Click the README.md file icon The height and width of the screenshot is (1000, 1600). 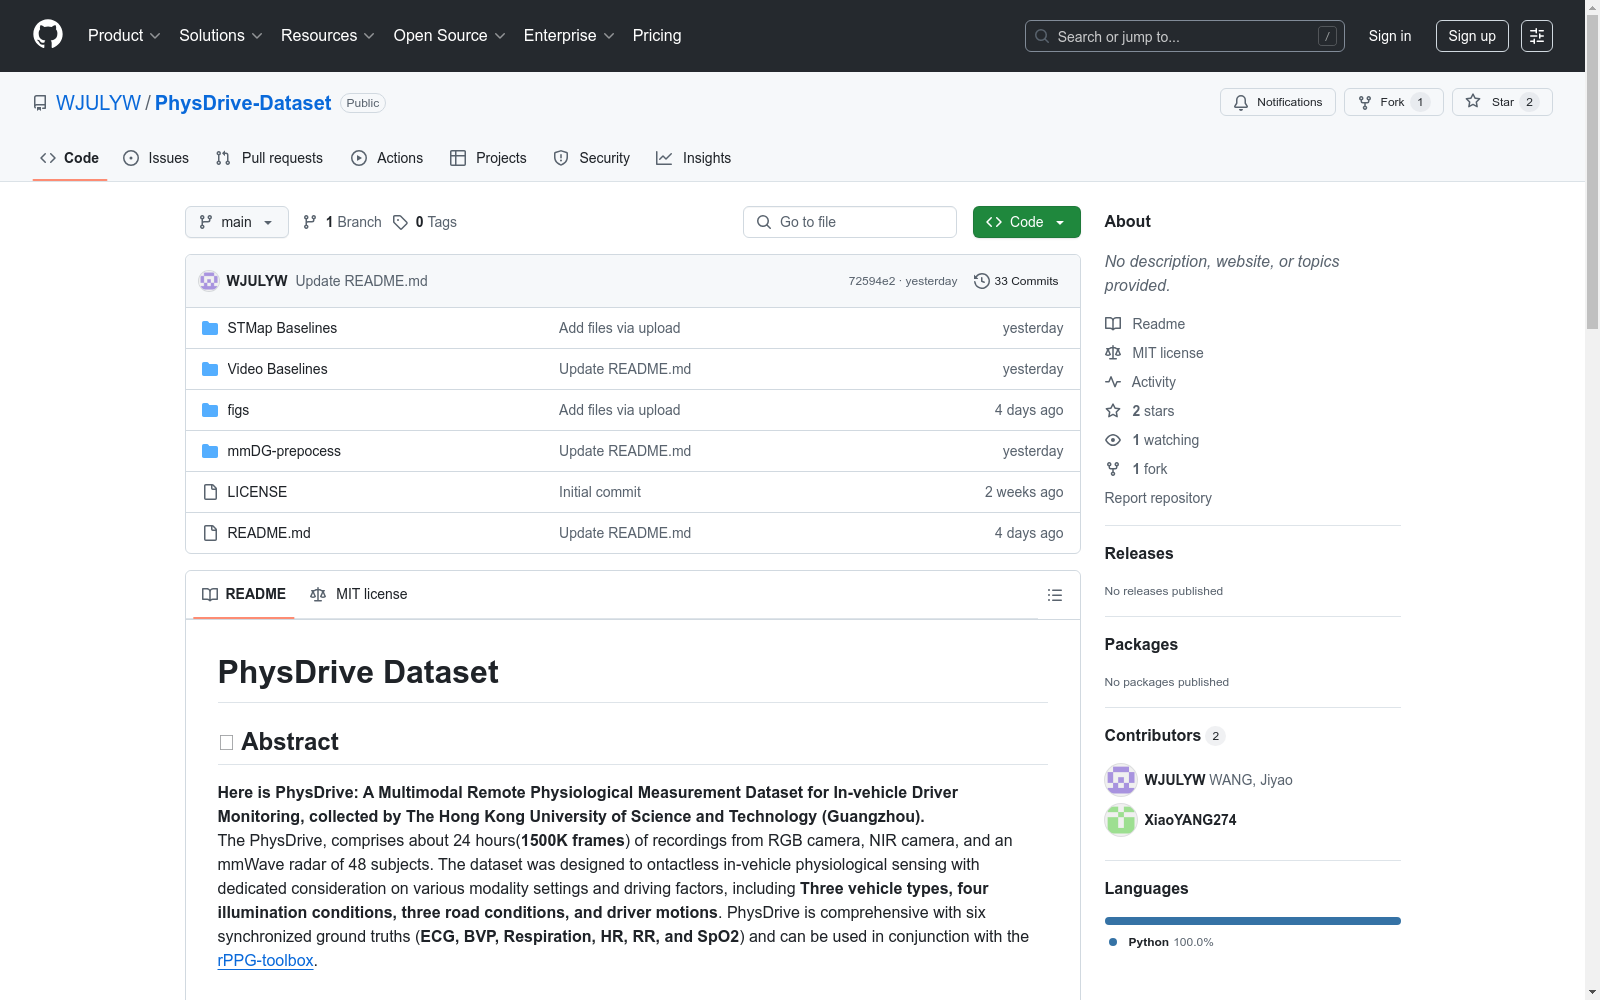point(210,533)
